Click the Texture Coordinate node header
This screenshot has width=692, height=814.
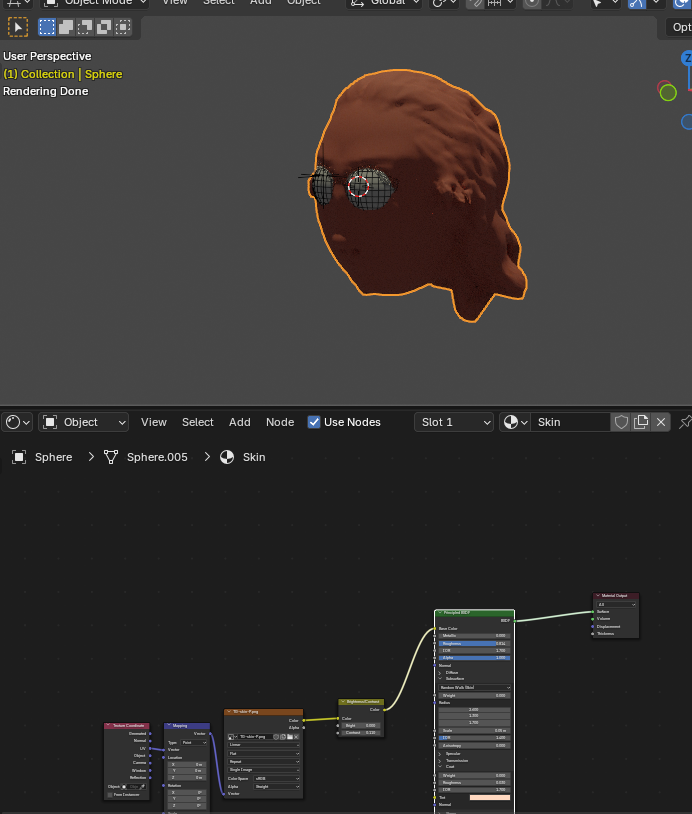[x=127, y=725]
